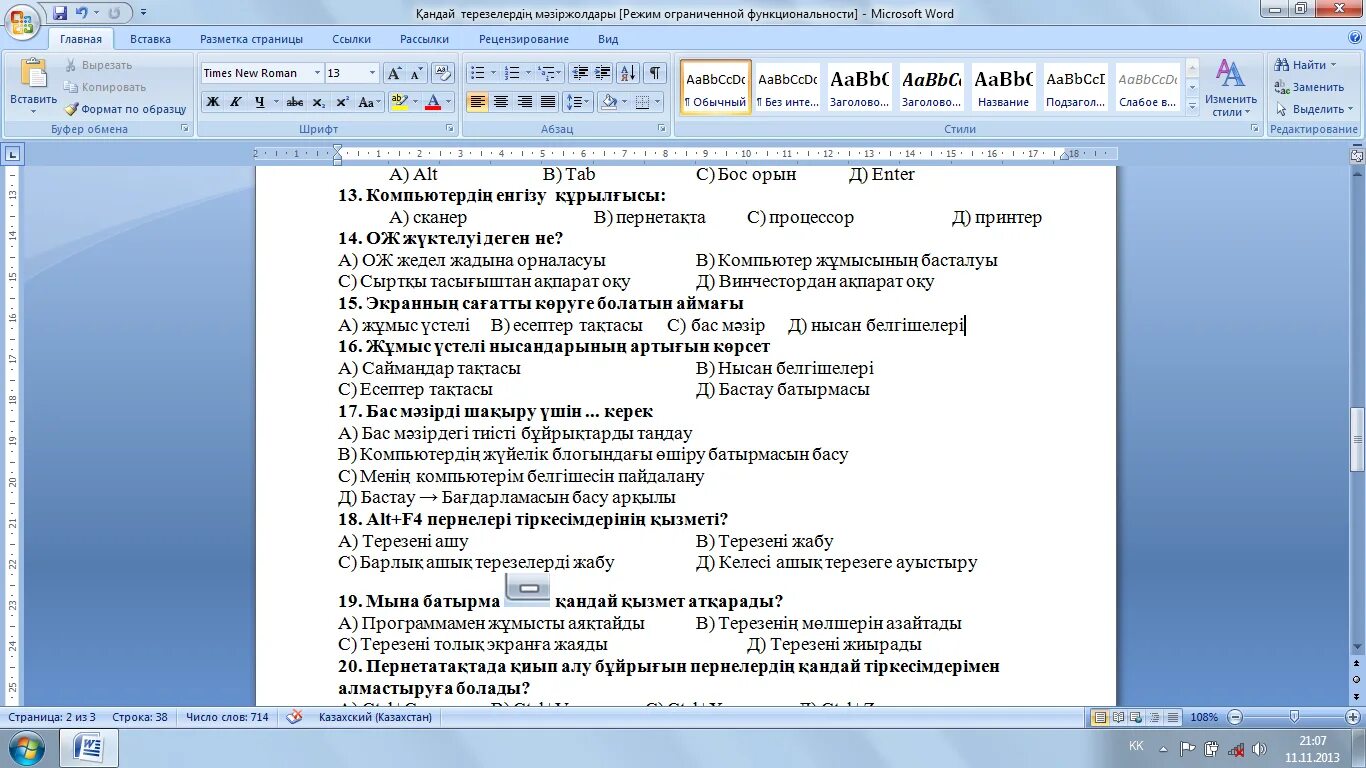Click the Paste (Вставить) clipboard icon

click(x=34, y=74)
